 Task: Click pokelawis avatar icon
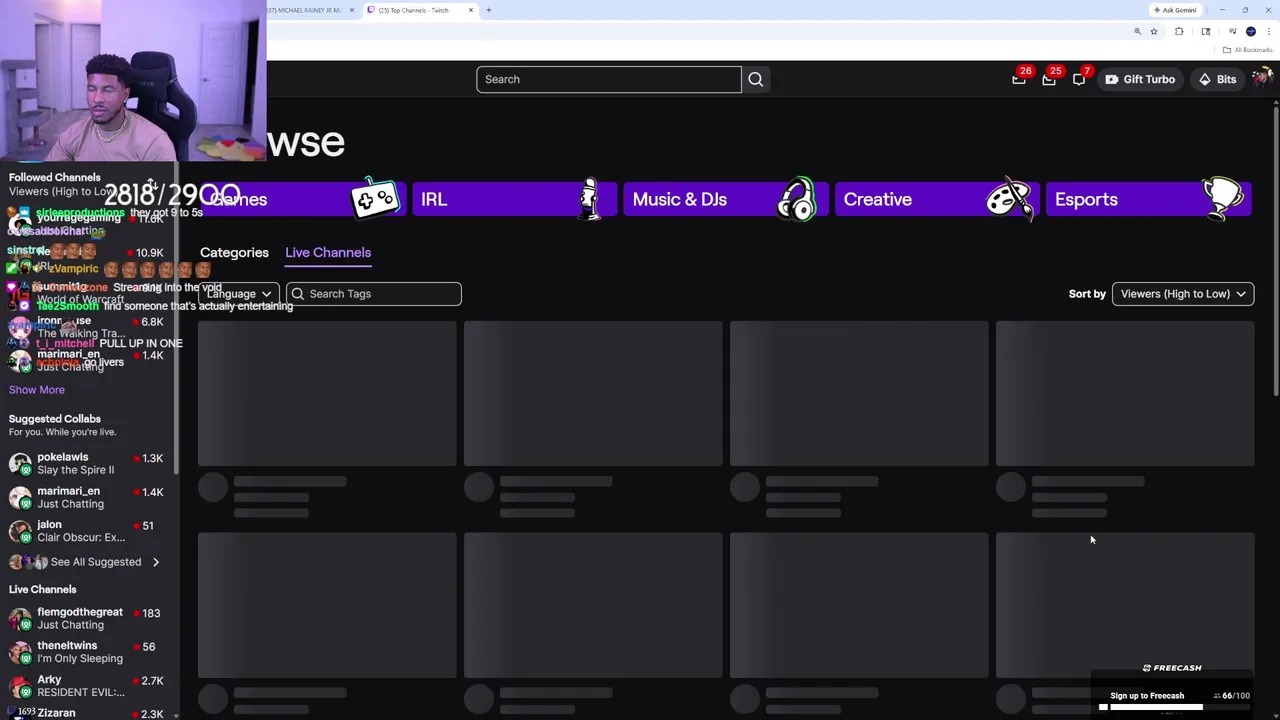(20, 464)
